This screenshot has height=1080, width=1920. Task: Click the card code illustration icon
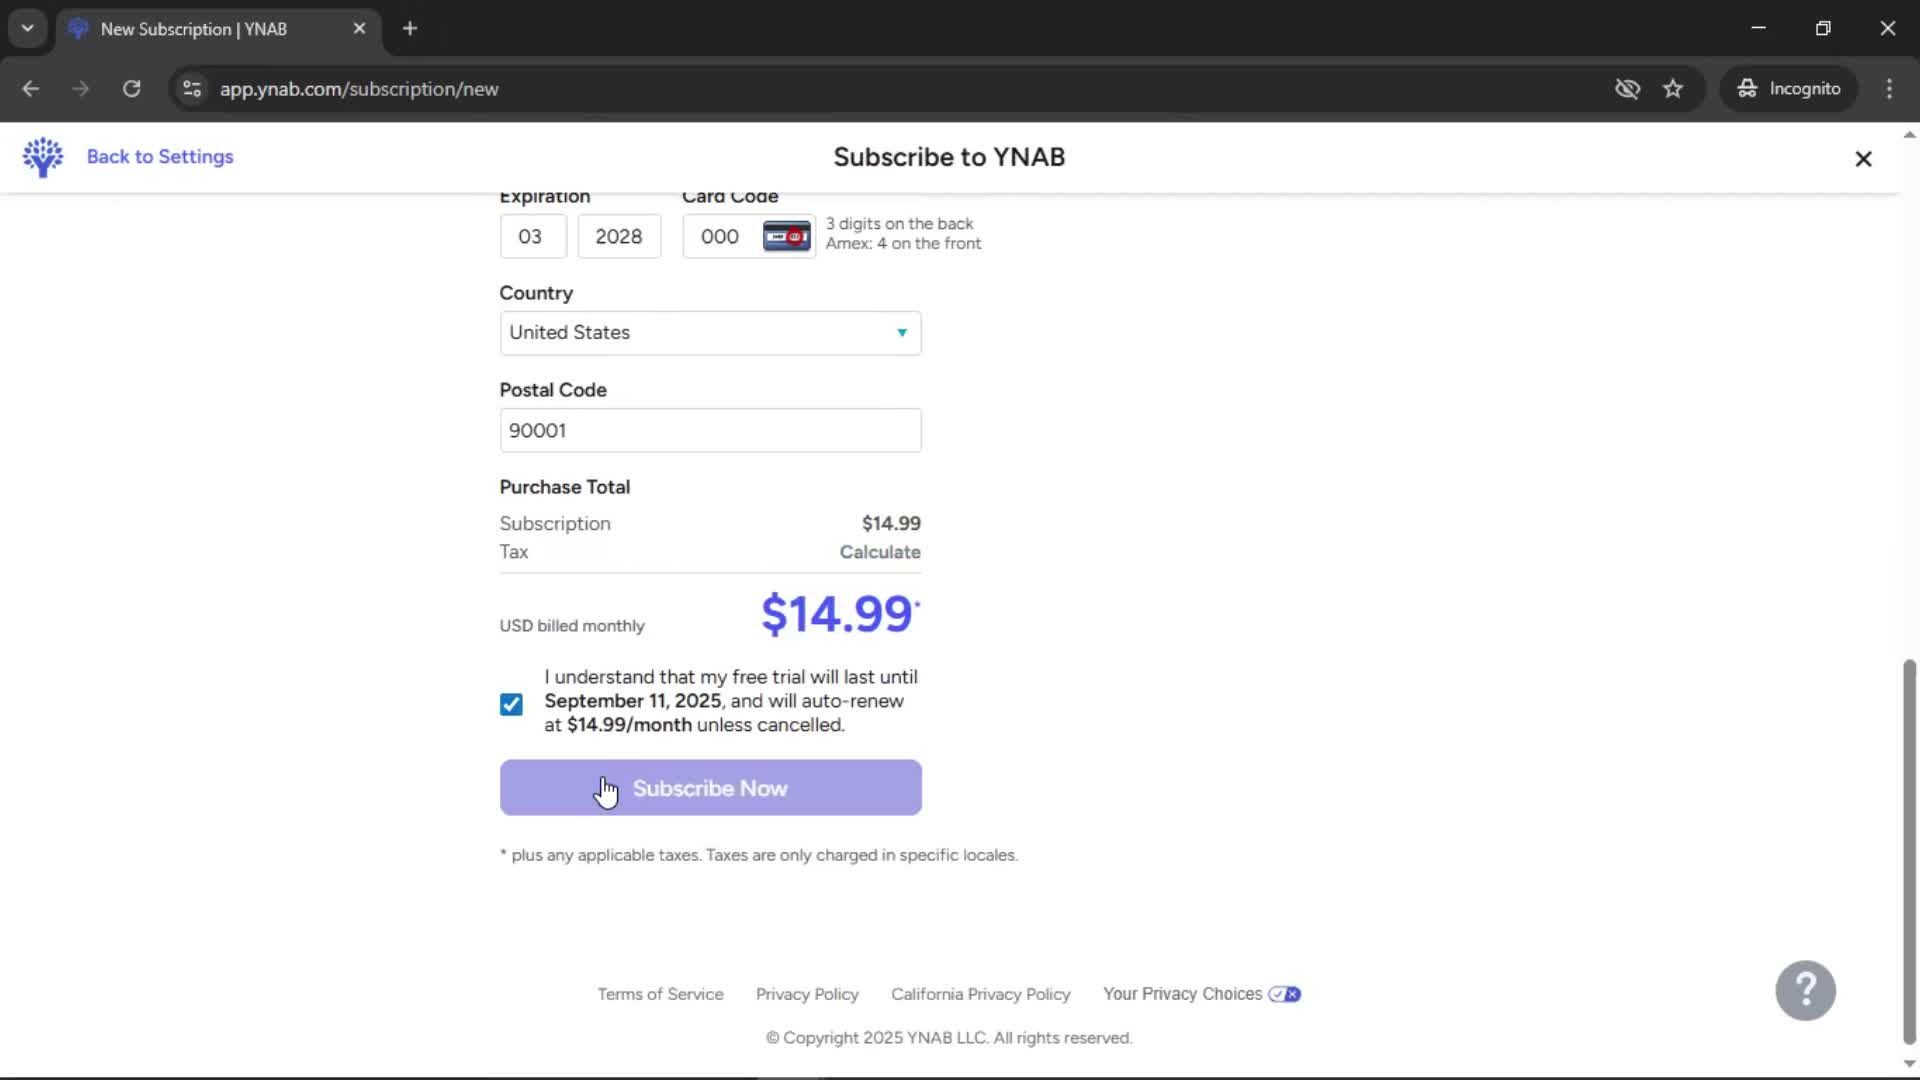point(787,237)
